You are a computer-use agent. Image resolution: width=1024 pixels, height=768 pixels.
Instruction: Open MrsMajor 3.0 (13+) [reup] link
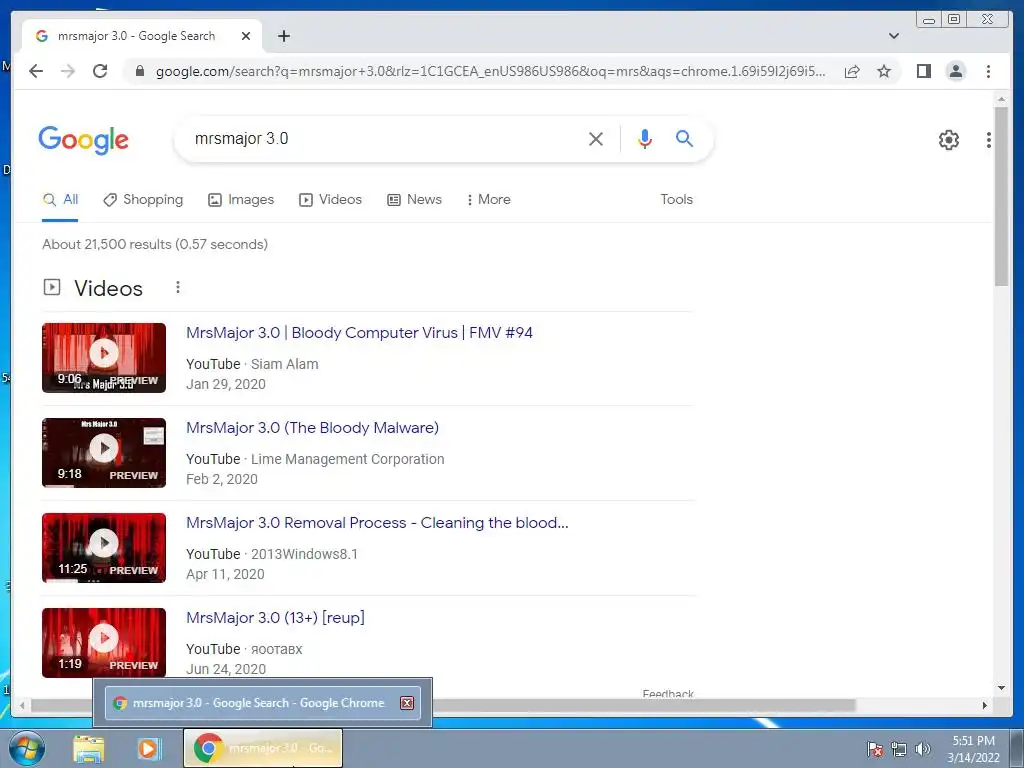275,618
